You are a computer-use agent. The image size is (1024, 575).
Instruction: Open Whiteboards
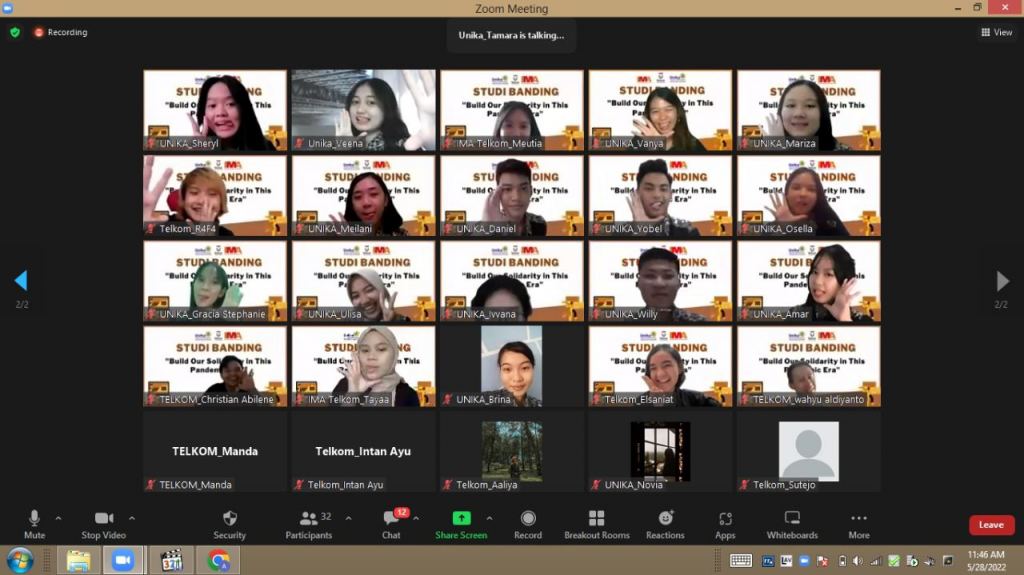[x=792, y=525]
